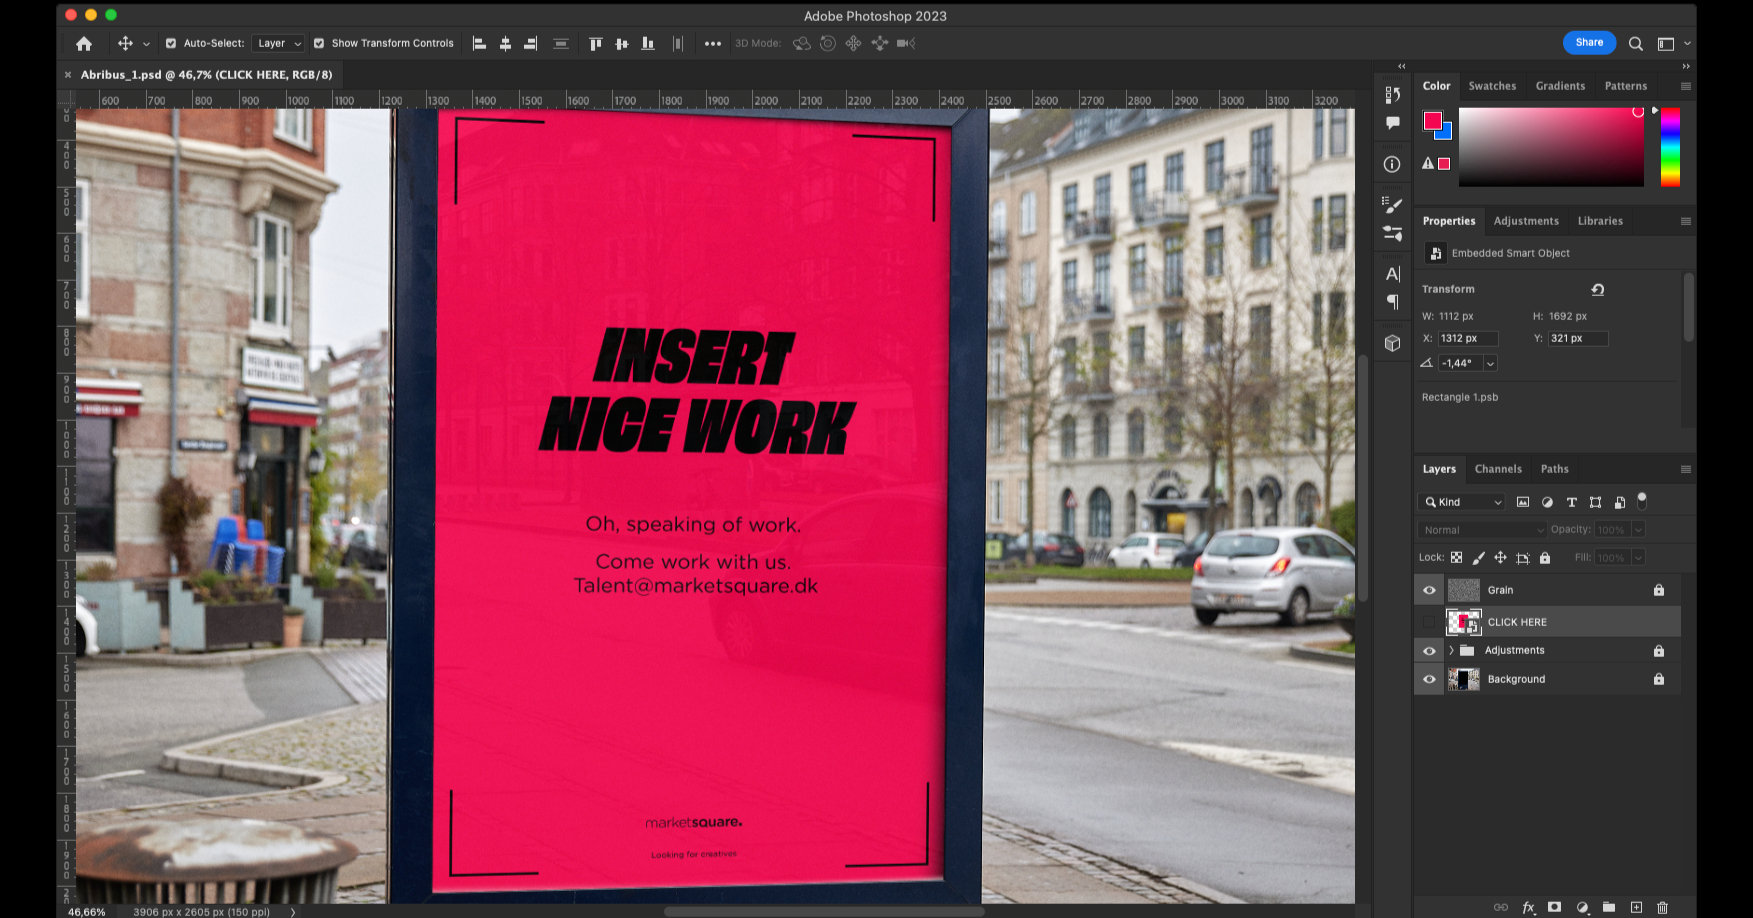Switch to the Patterns tab

[1626, 86]
